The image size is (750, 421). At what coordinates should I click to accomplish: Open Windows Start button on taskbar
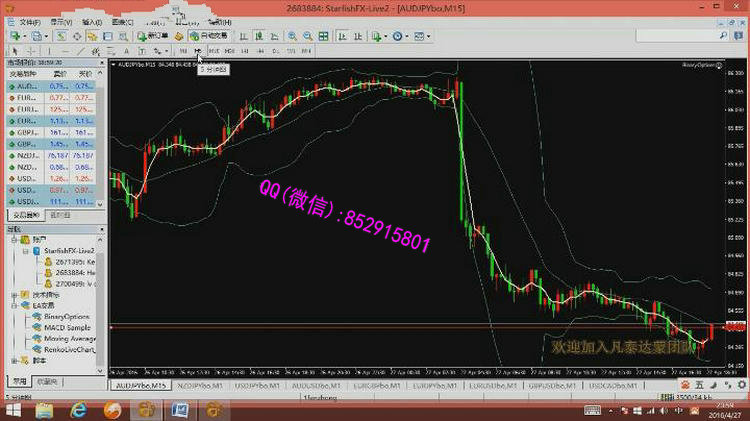point(17,410)
